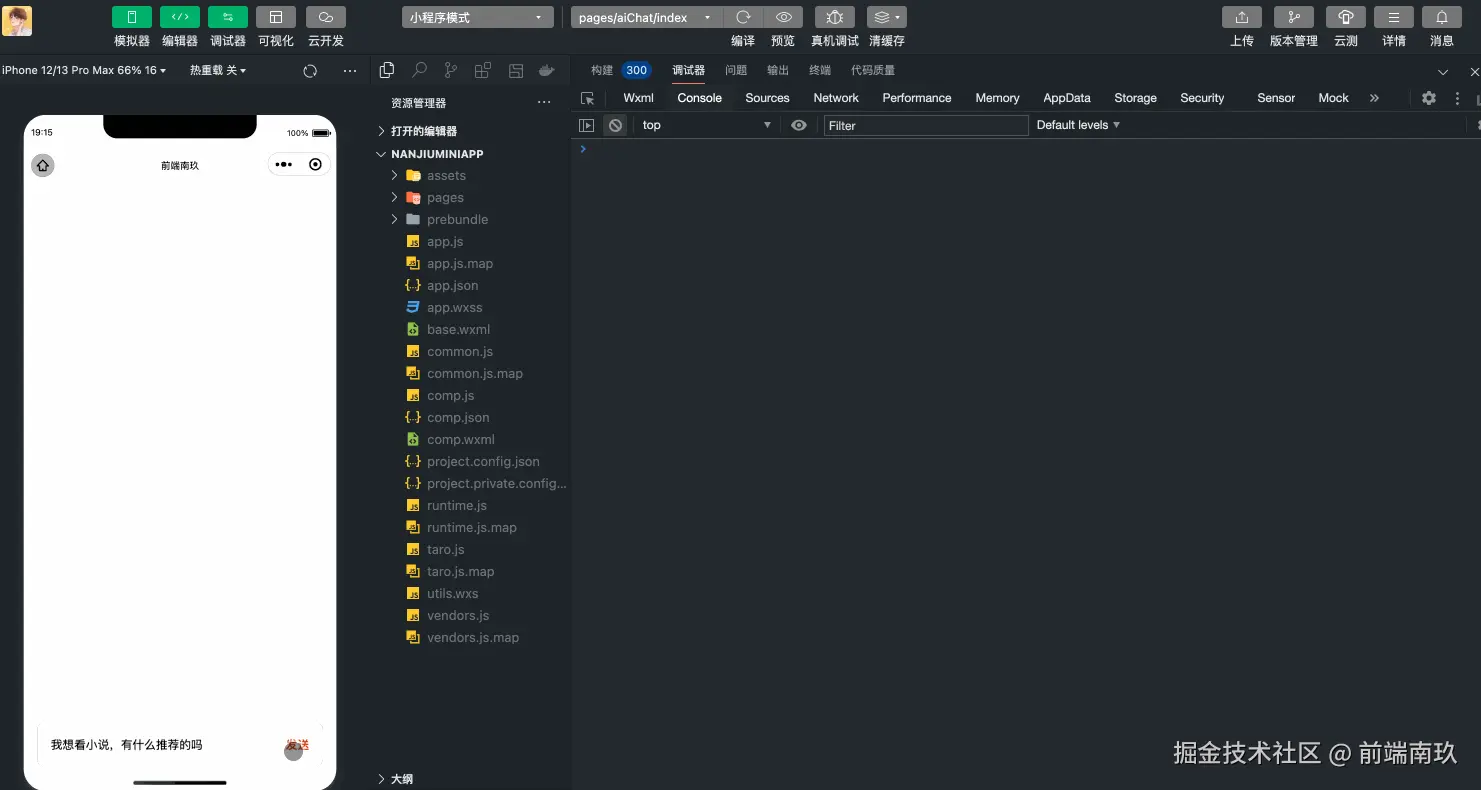Open simulator more options ellipsis
Viewport: 1481px width, 790px height.
[350, 71]
